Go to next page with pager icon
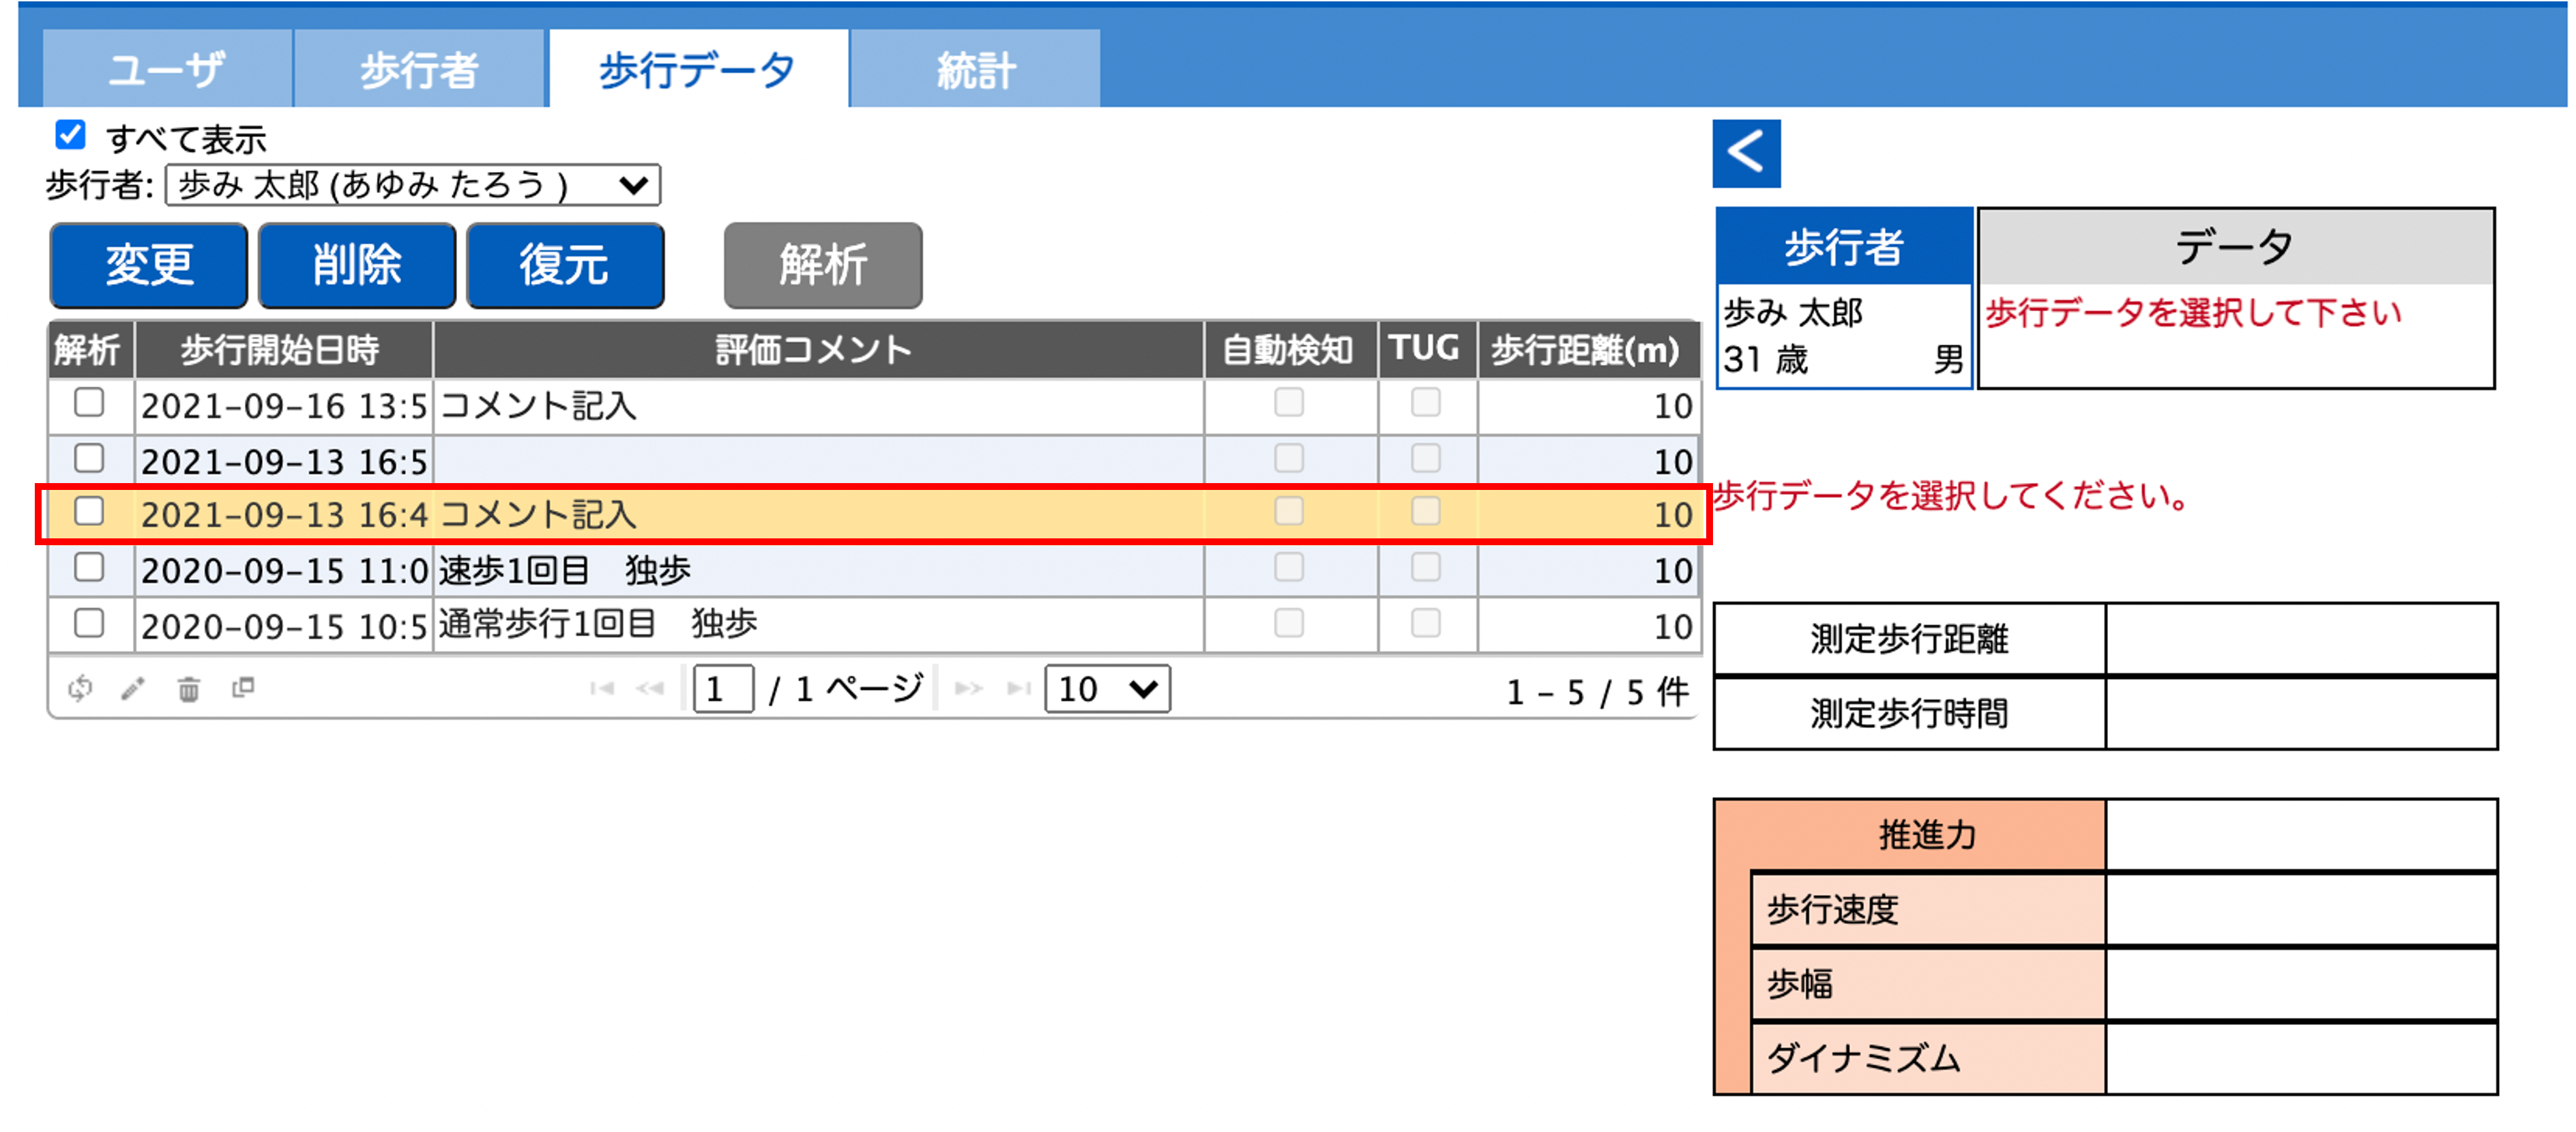Image resolution: width=2576 pixels, height=1132 pixels. coord(968,688)
